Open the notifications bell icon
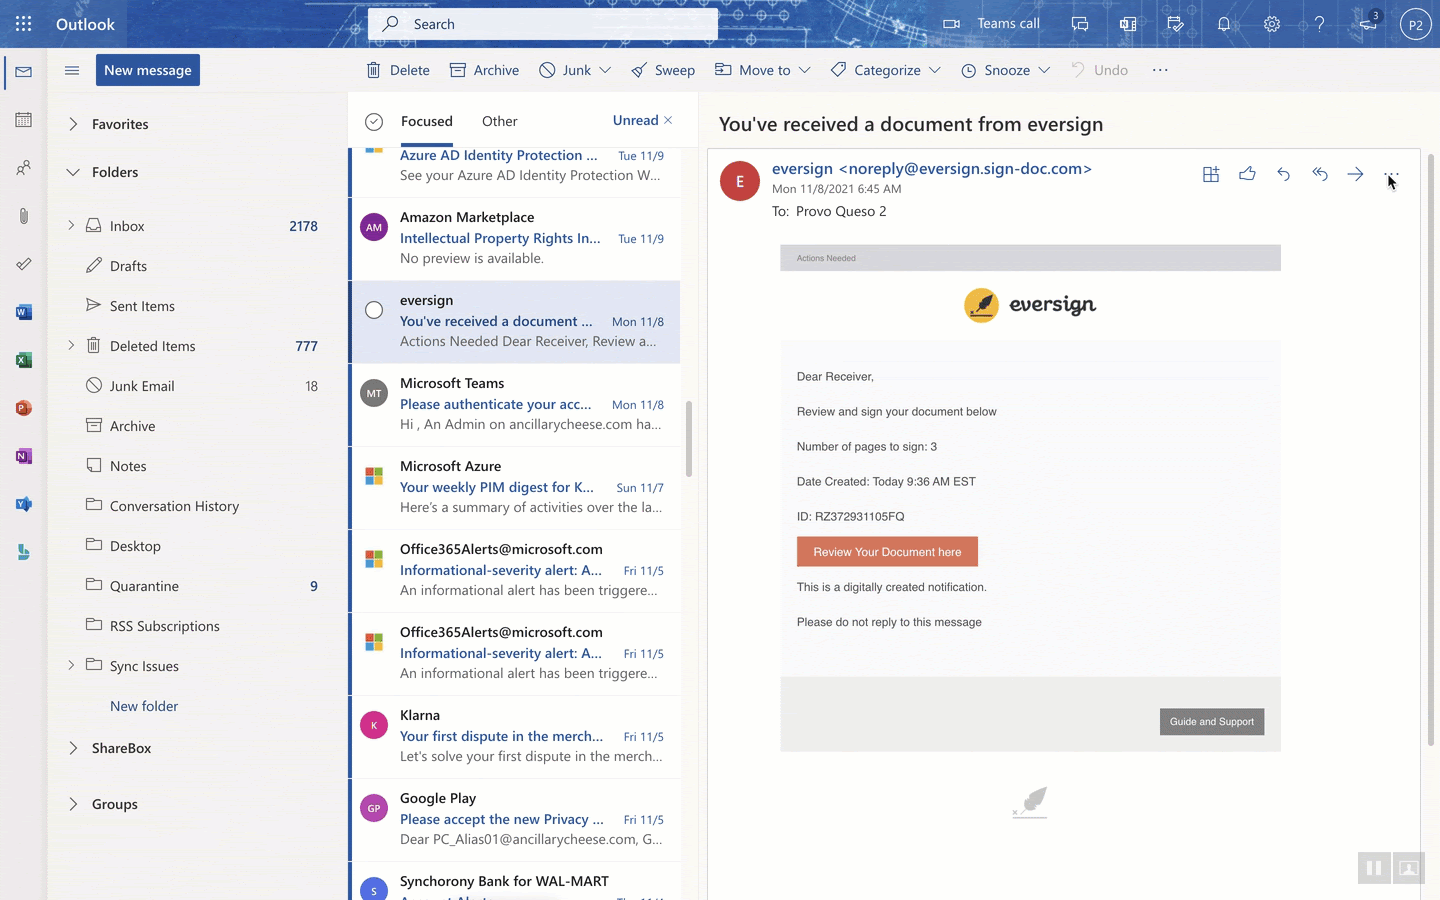The height and width of the screenshot is (900, 1440). 1223,24
